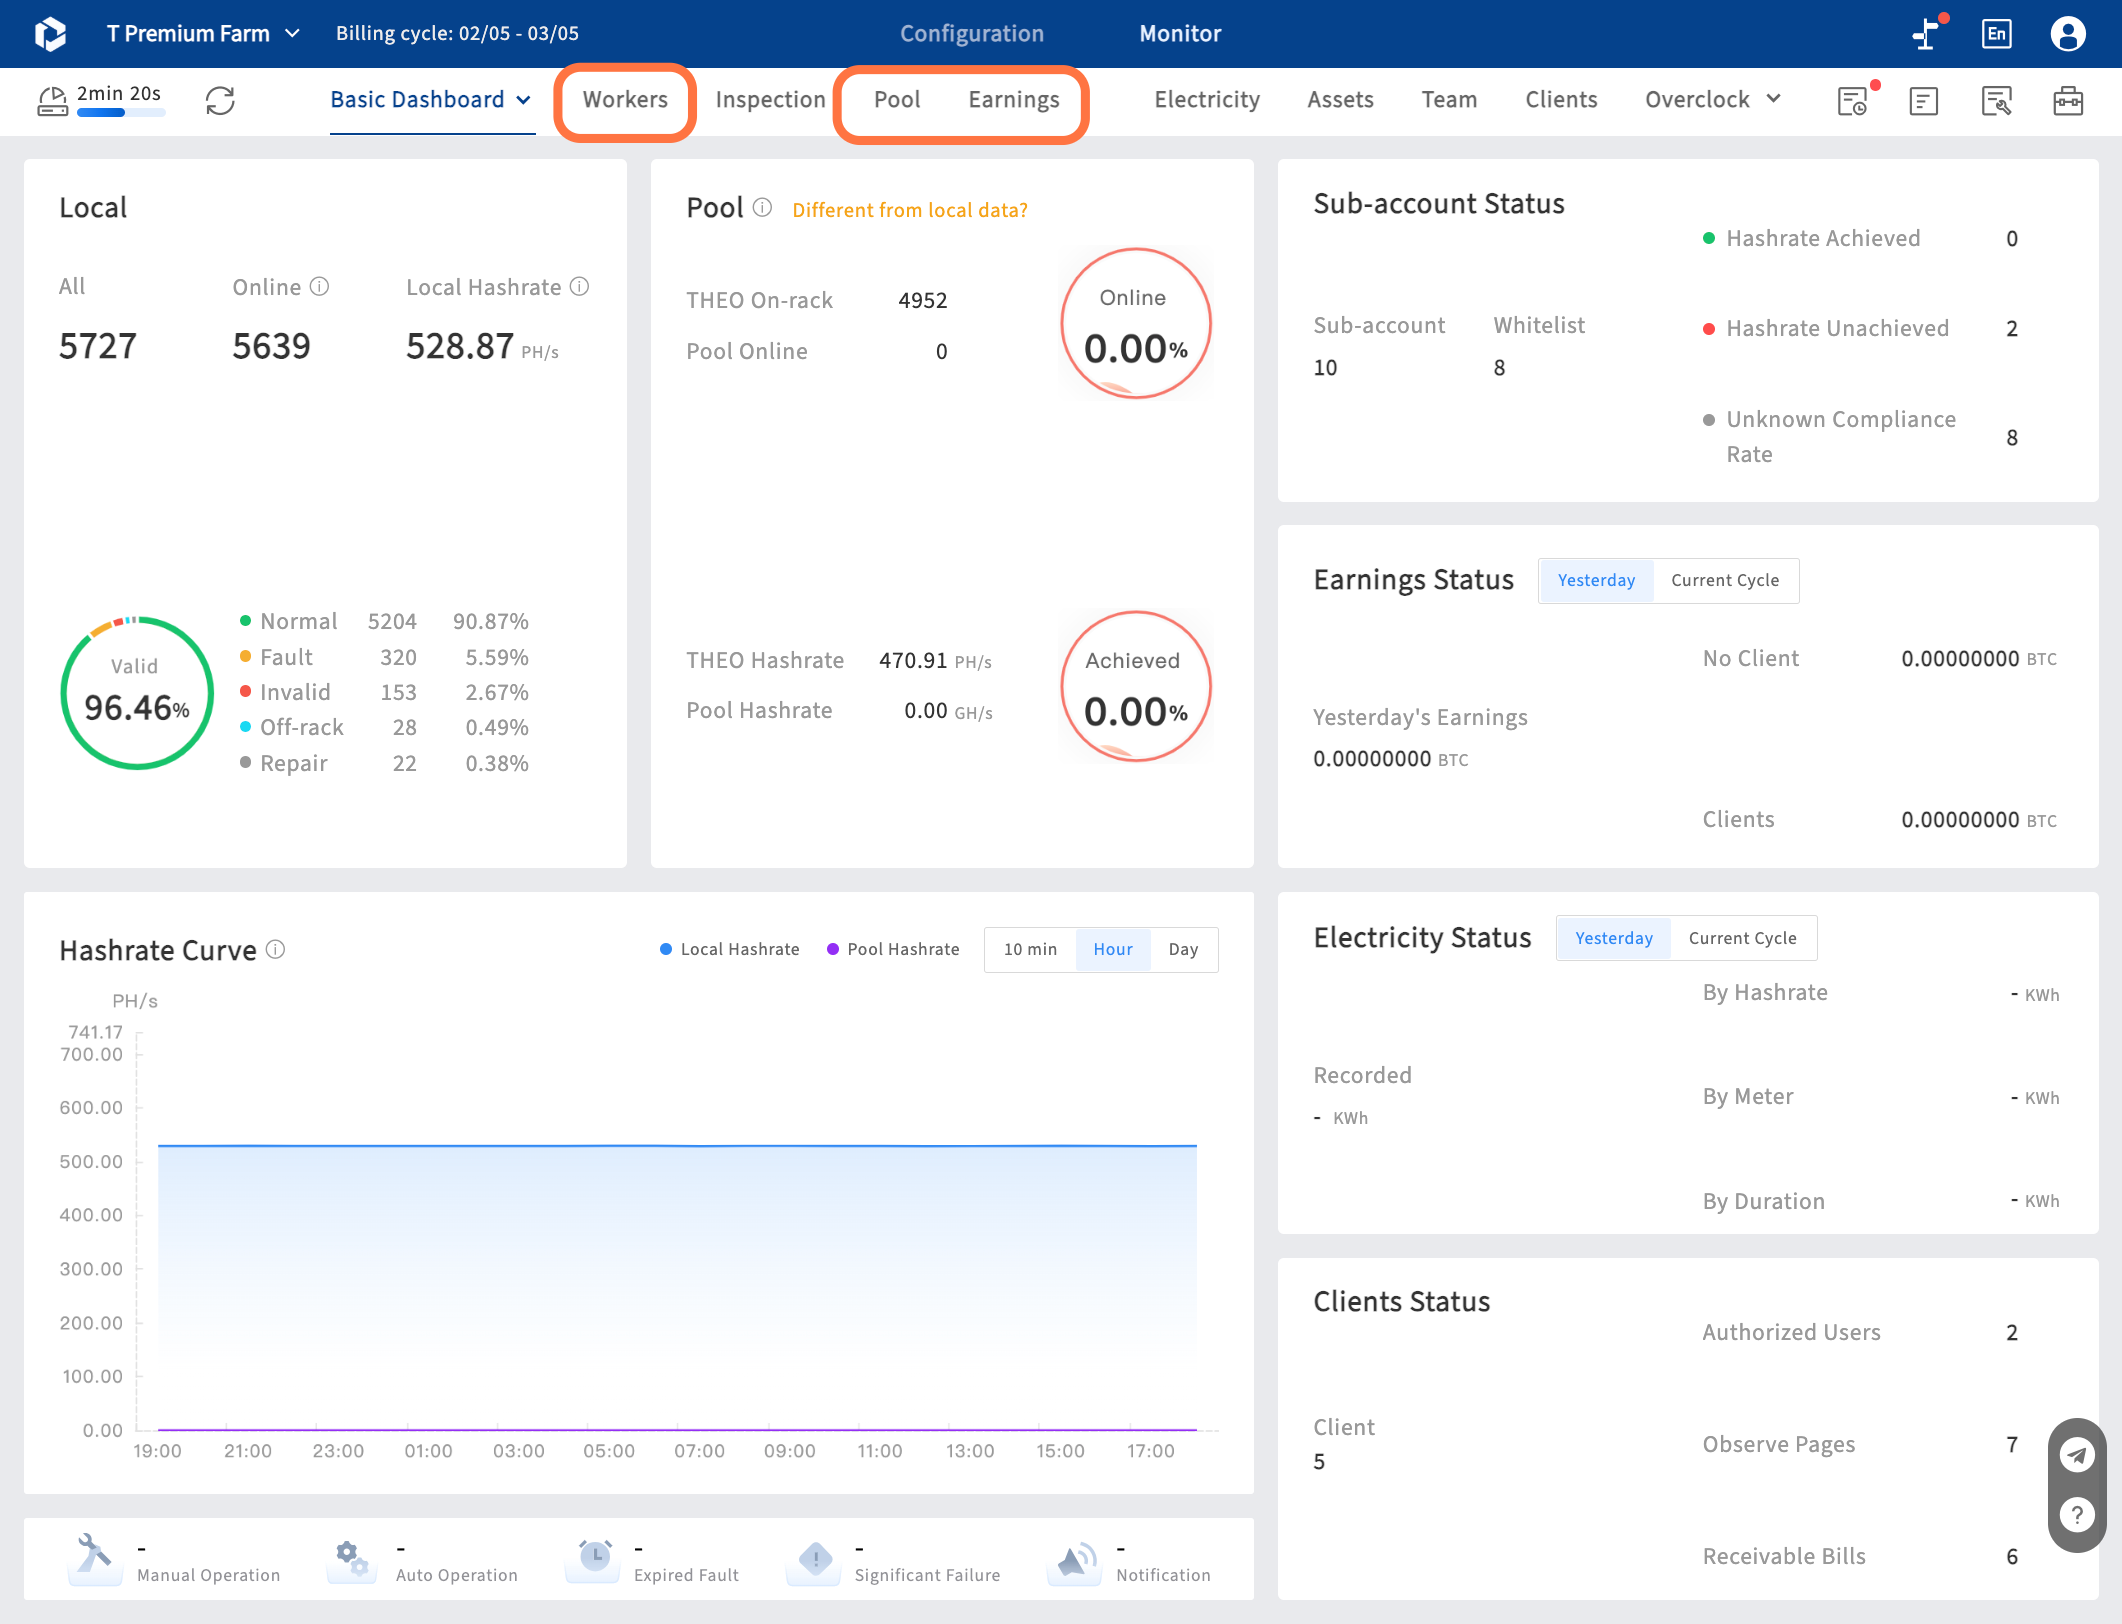Switch to the Configuration section

[x=971, y=34]
